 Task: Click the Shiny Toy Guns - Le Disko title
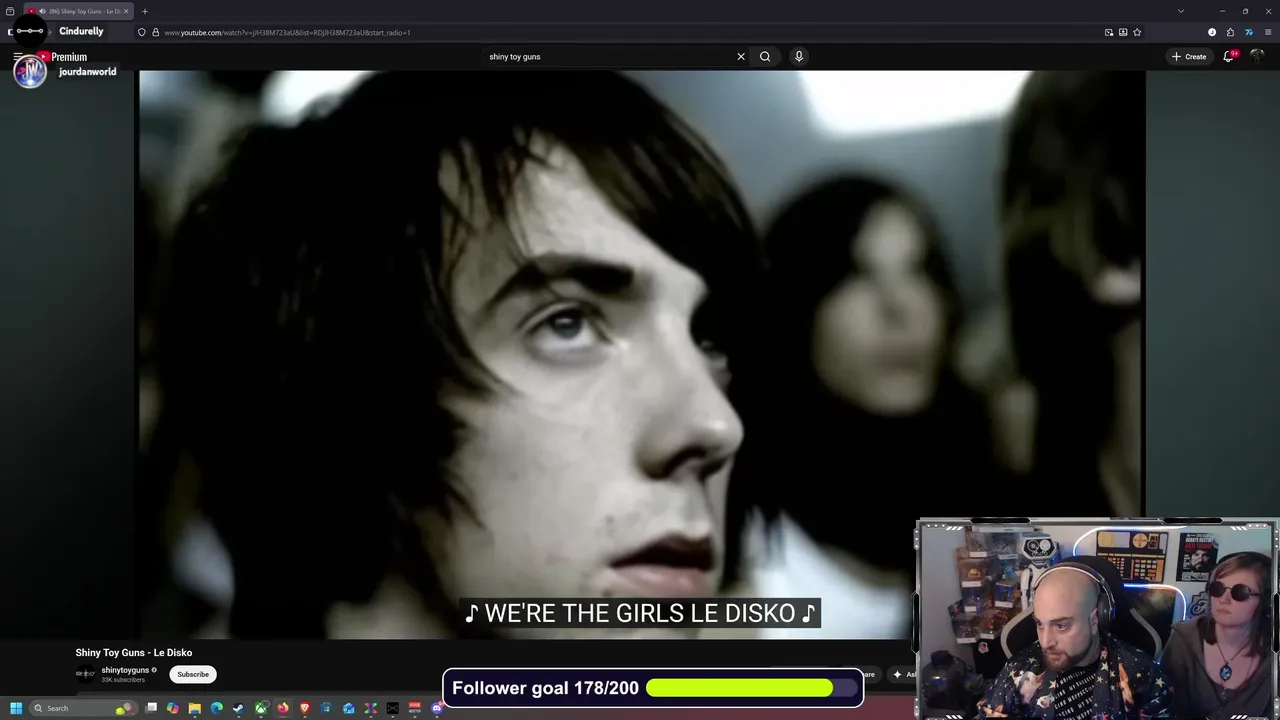pos(134,653)
